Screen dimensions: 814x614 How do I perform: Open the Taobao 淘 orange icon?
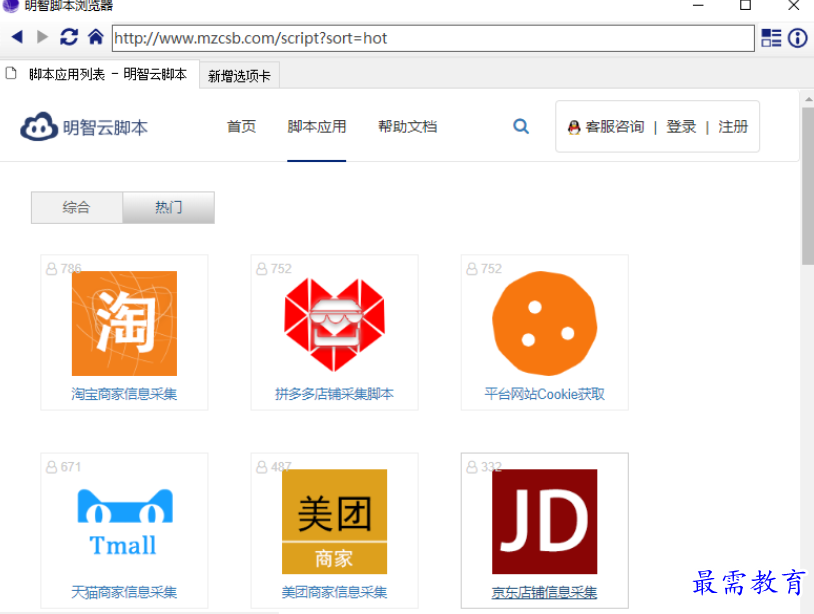click(x=124, y=323)
